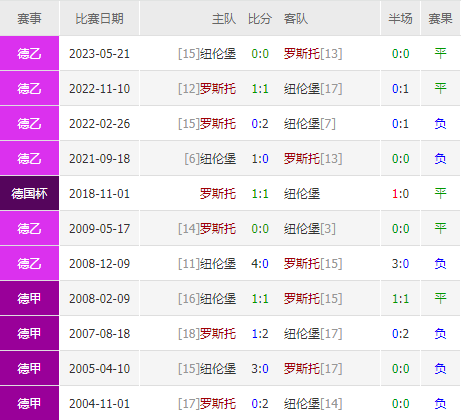Click the 赛事 column header
Image resolution: width=461 pixels, height=420 pixels.
click(x=29, y=18)
